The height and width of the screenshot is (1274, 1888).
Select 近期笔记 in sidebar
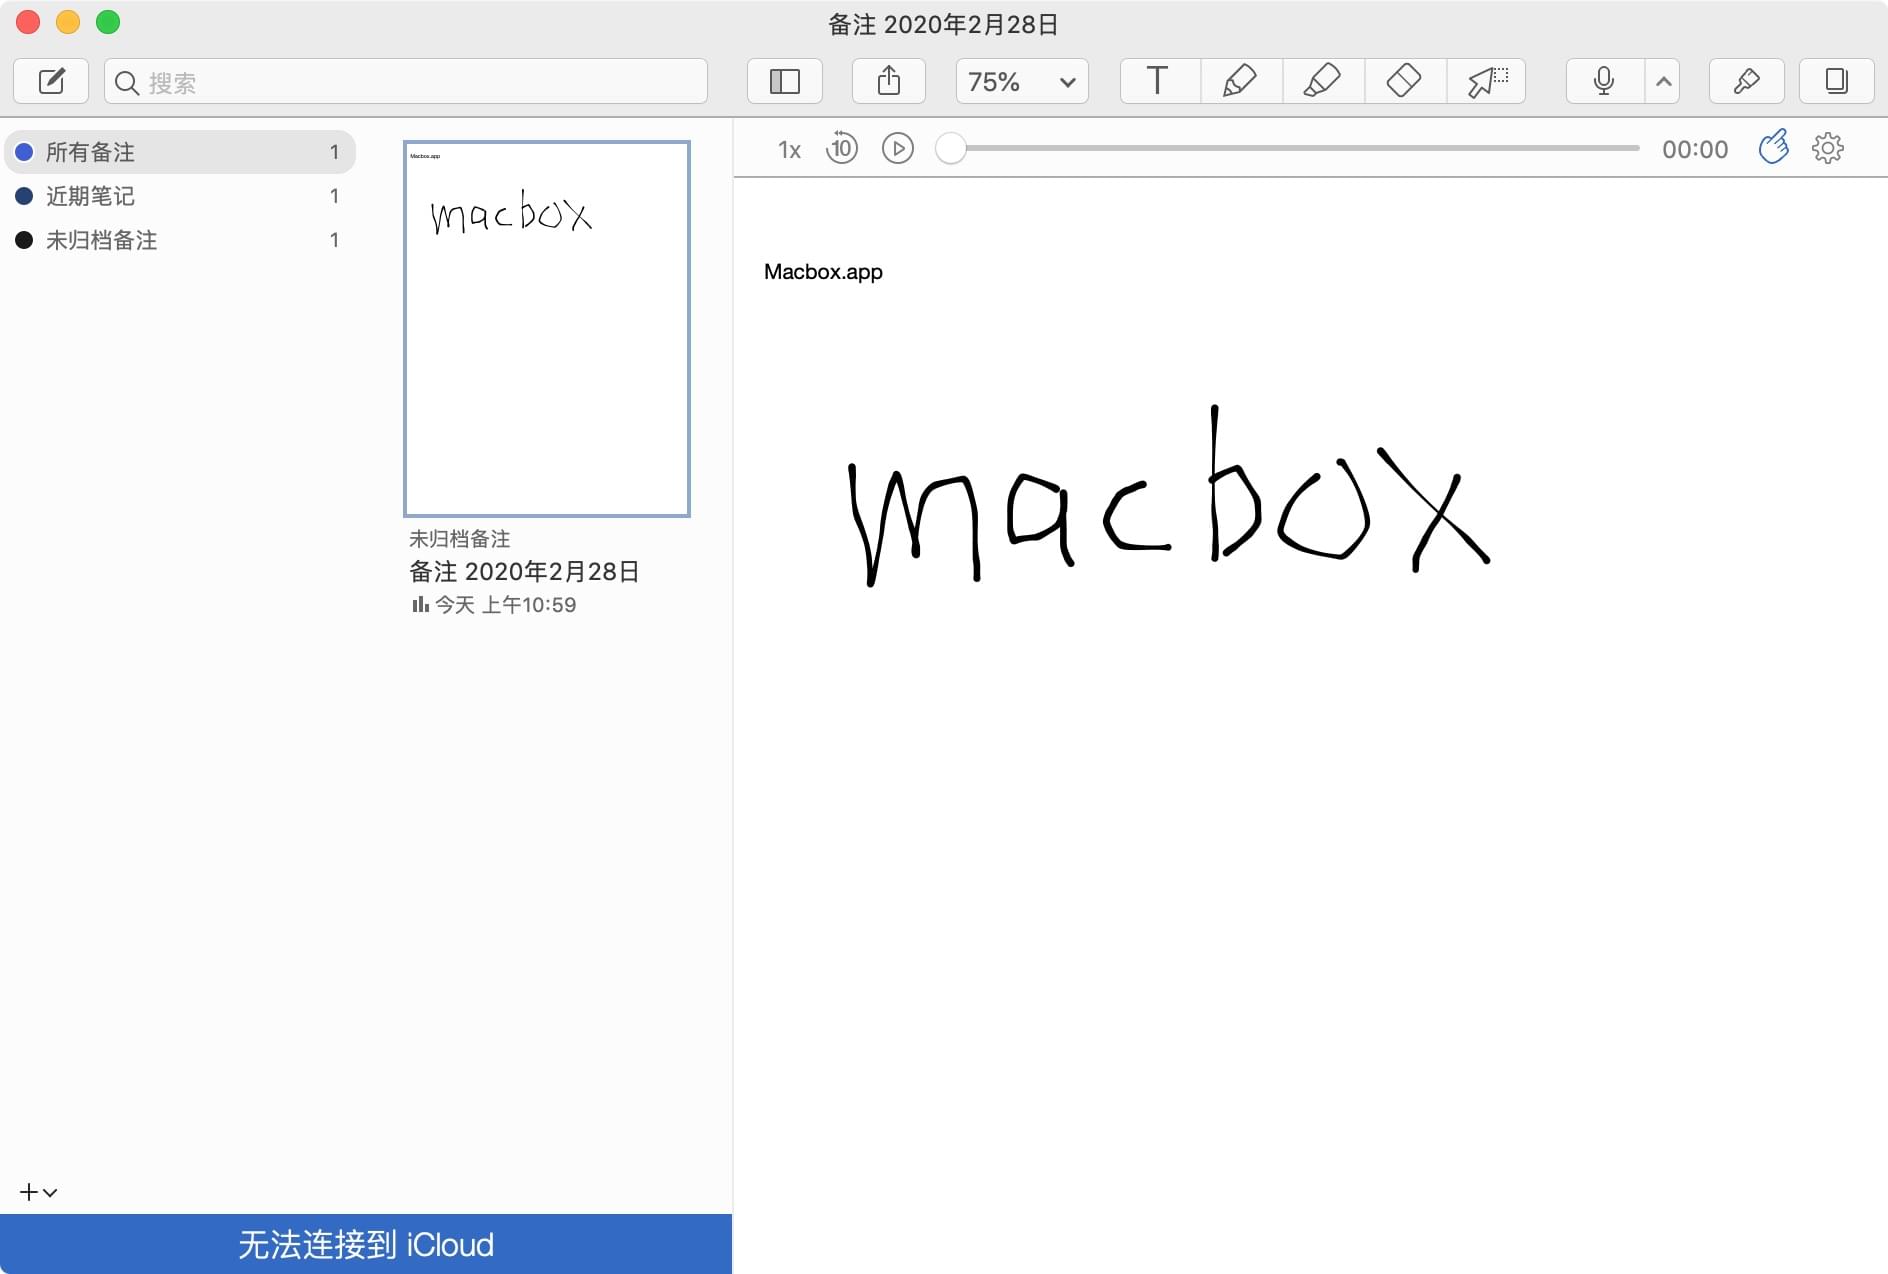[180, 196]
